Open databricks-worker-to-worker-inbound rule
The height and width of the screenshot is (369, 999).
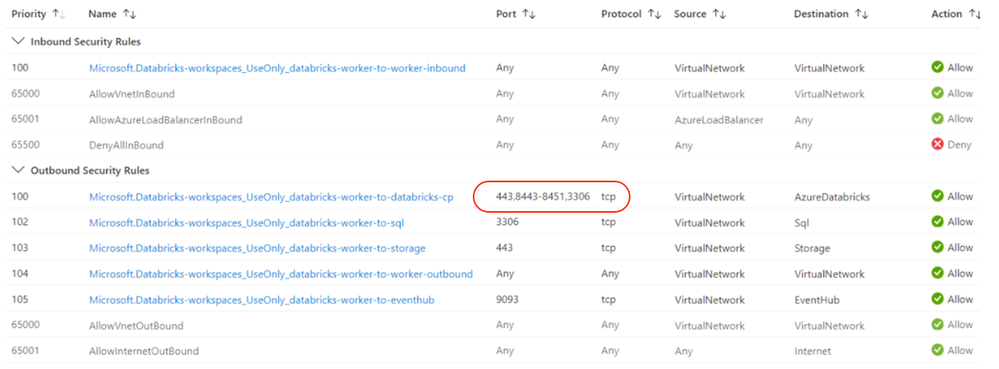coord(277,68)
